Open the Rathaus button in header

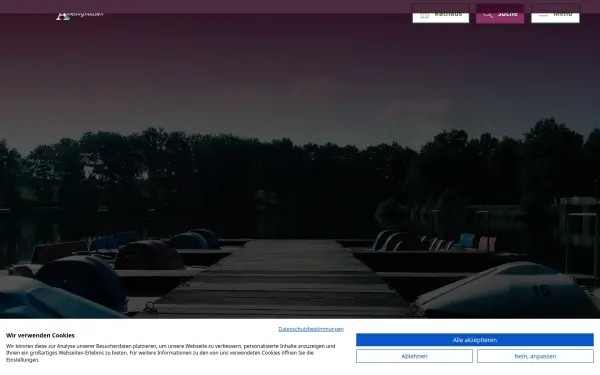[440, 13]
